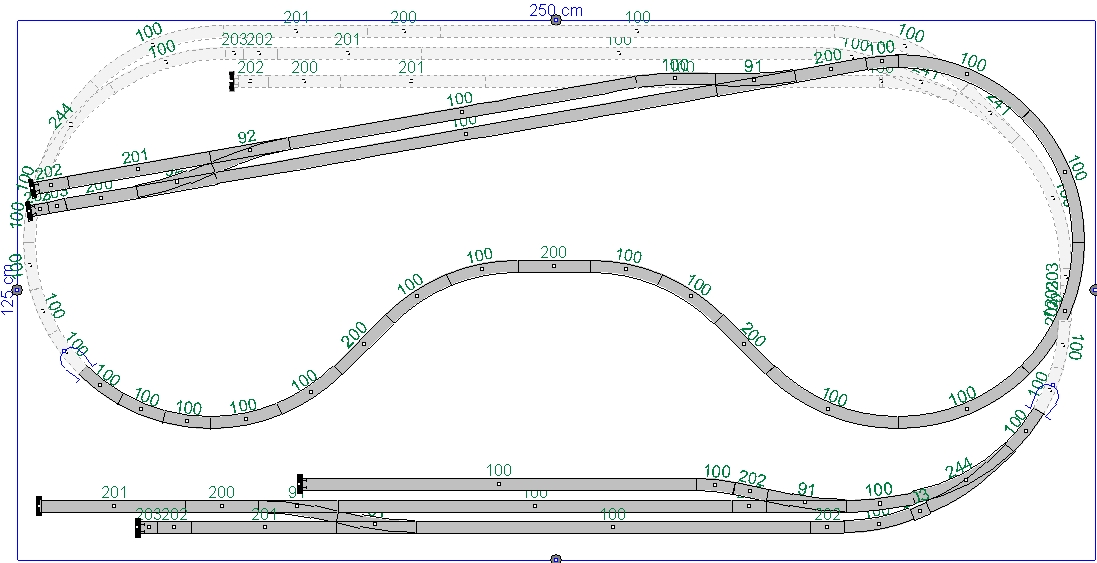Select the blue handle on the right edge

pyautogui.click(x=1092, y=290)
